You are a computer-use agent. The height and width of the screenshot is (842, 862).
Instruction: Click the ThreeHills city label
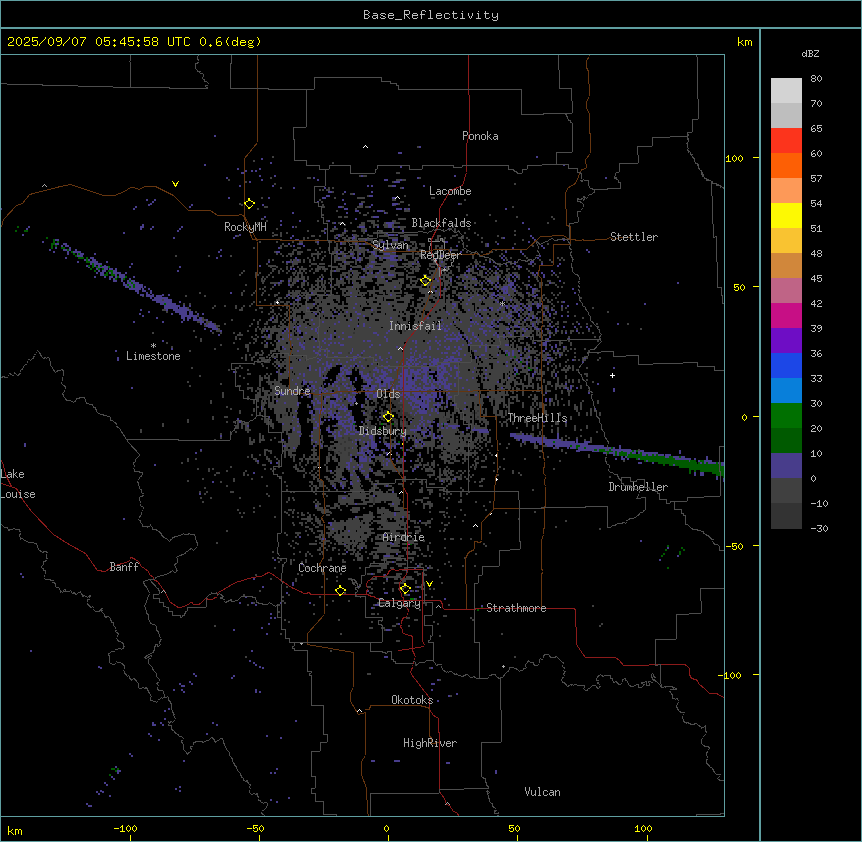coord(537,418)
